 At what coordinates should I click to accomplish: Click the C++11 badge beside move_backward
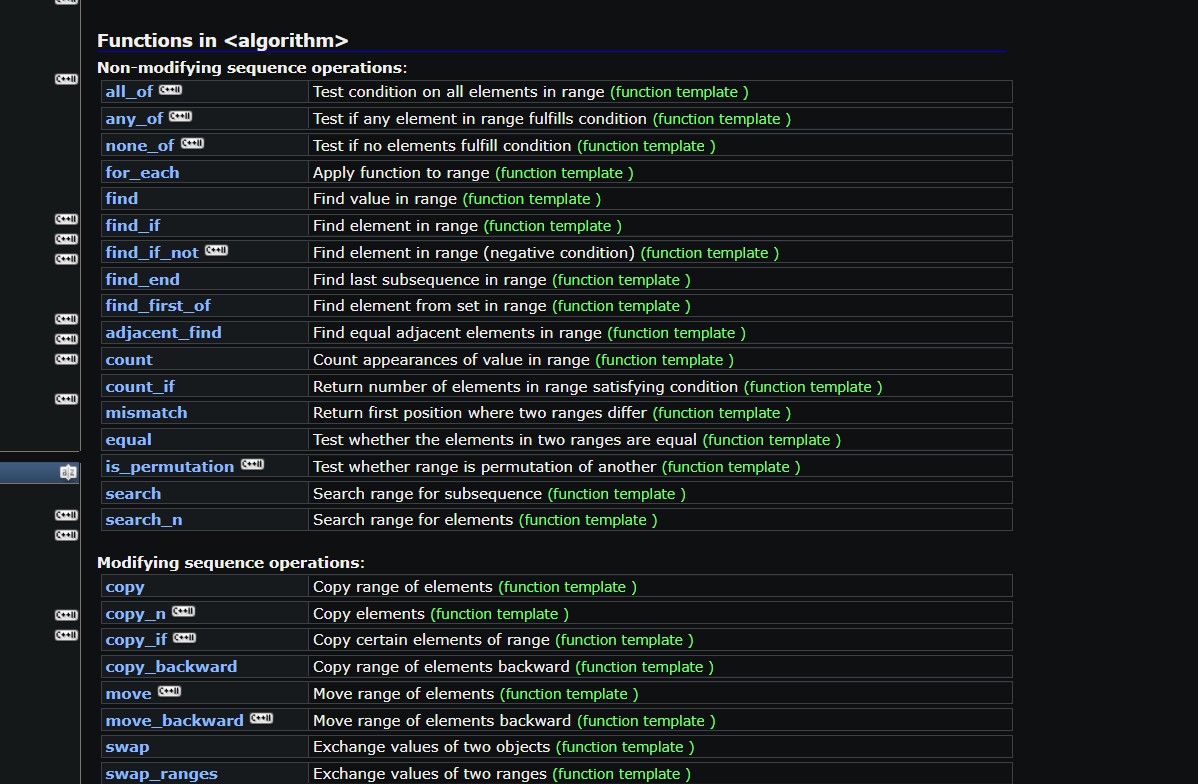pyautogui.click(x=261, y=719)
